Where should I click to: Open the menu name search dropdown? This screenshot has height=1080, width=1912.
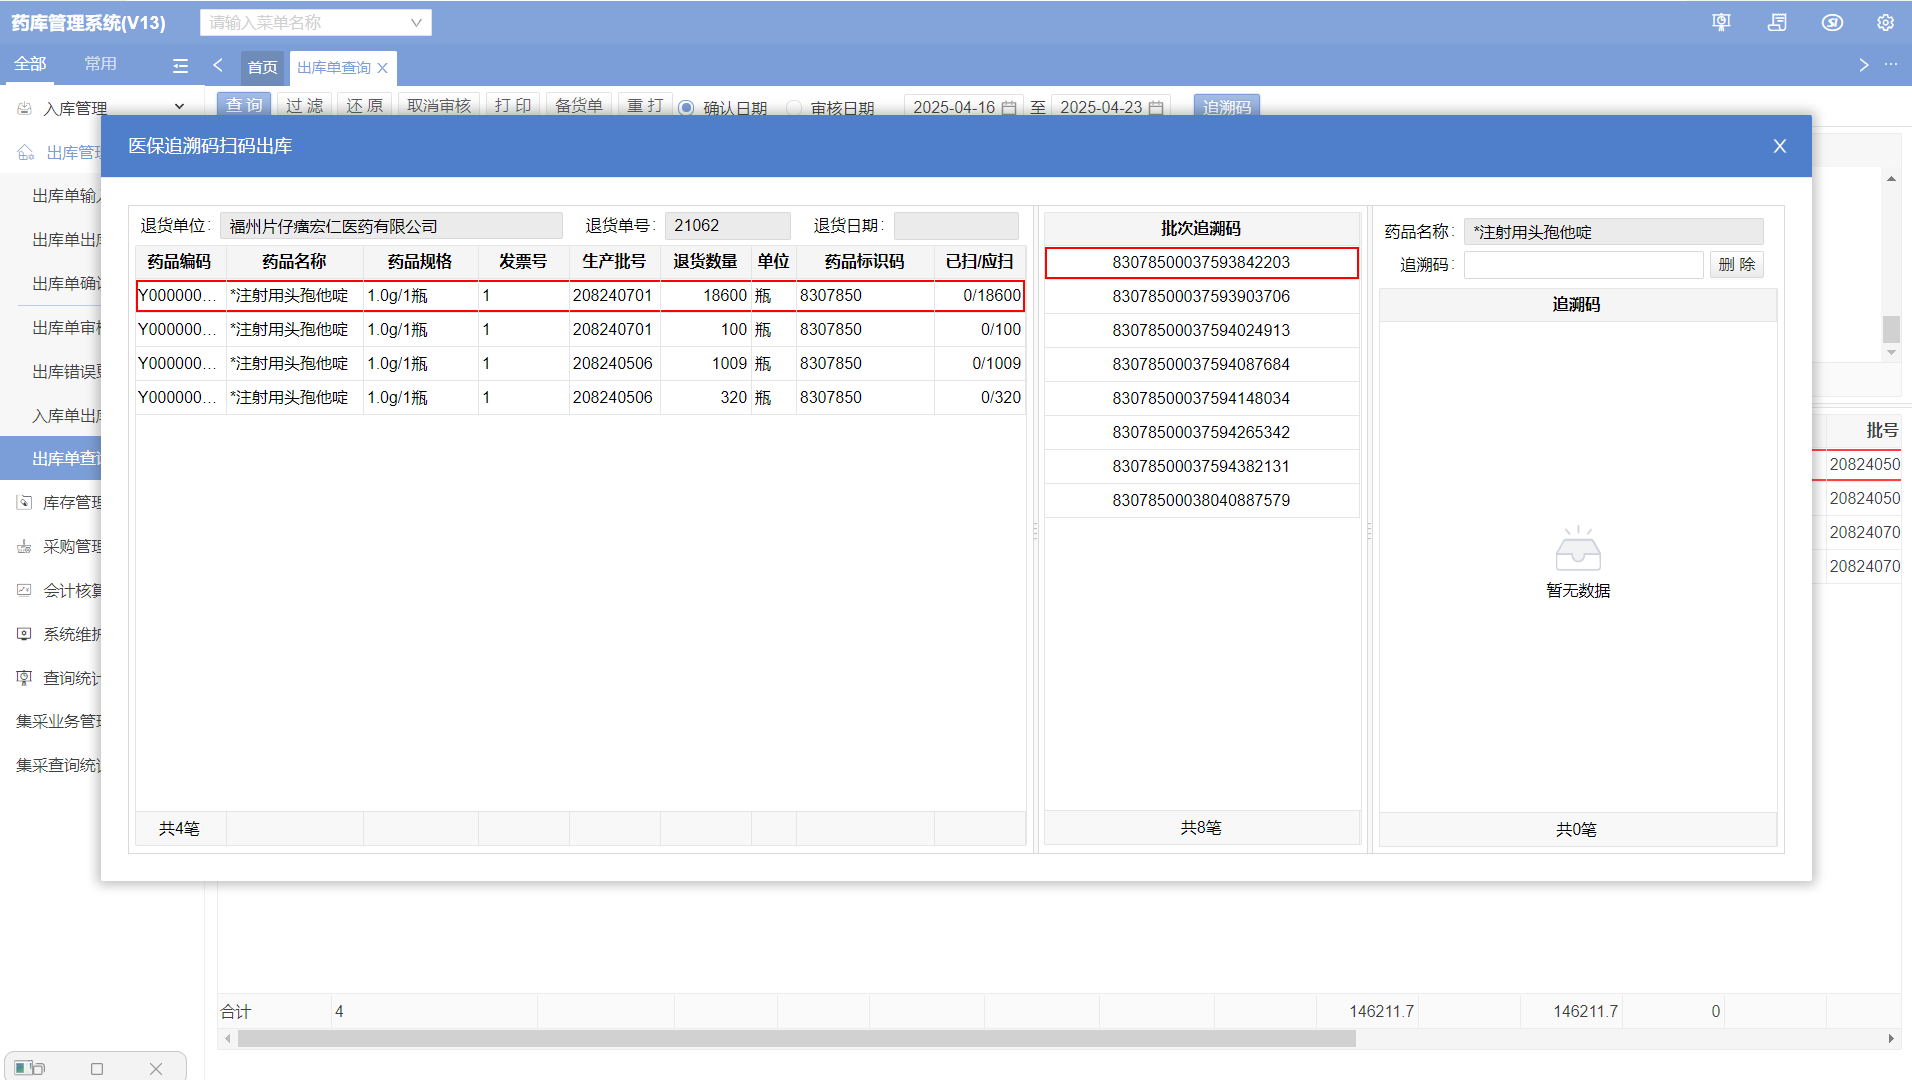click(316, 22)
